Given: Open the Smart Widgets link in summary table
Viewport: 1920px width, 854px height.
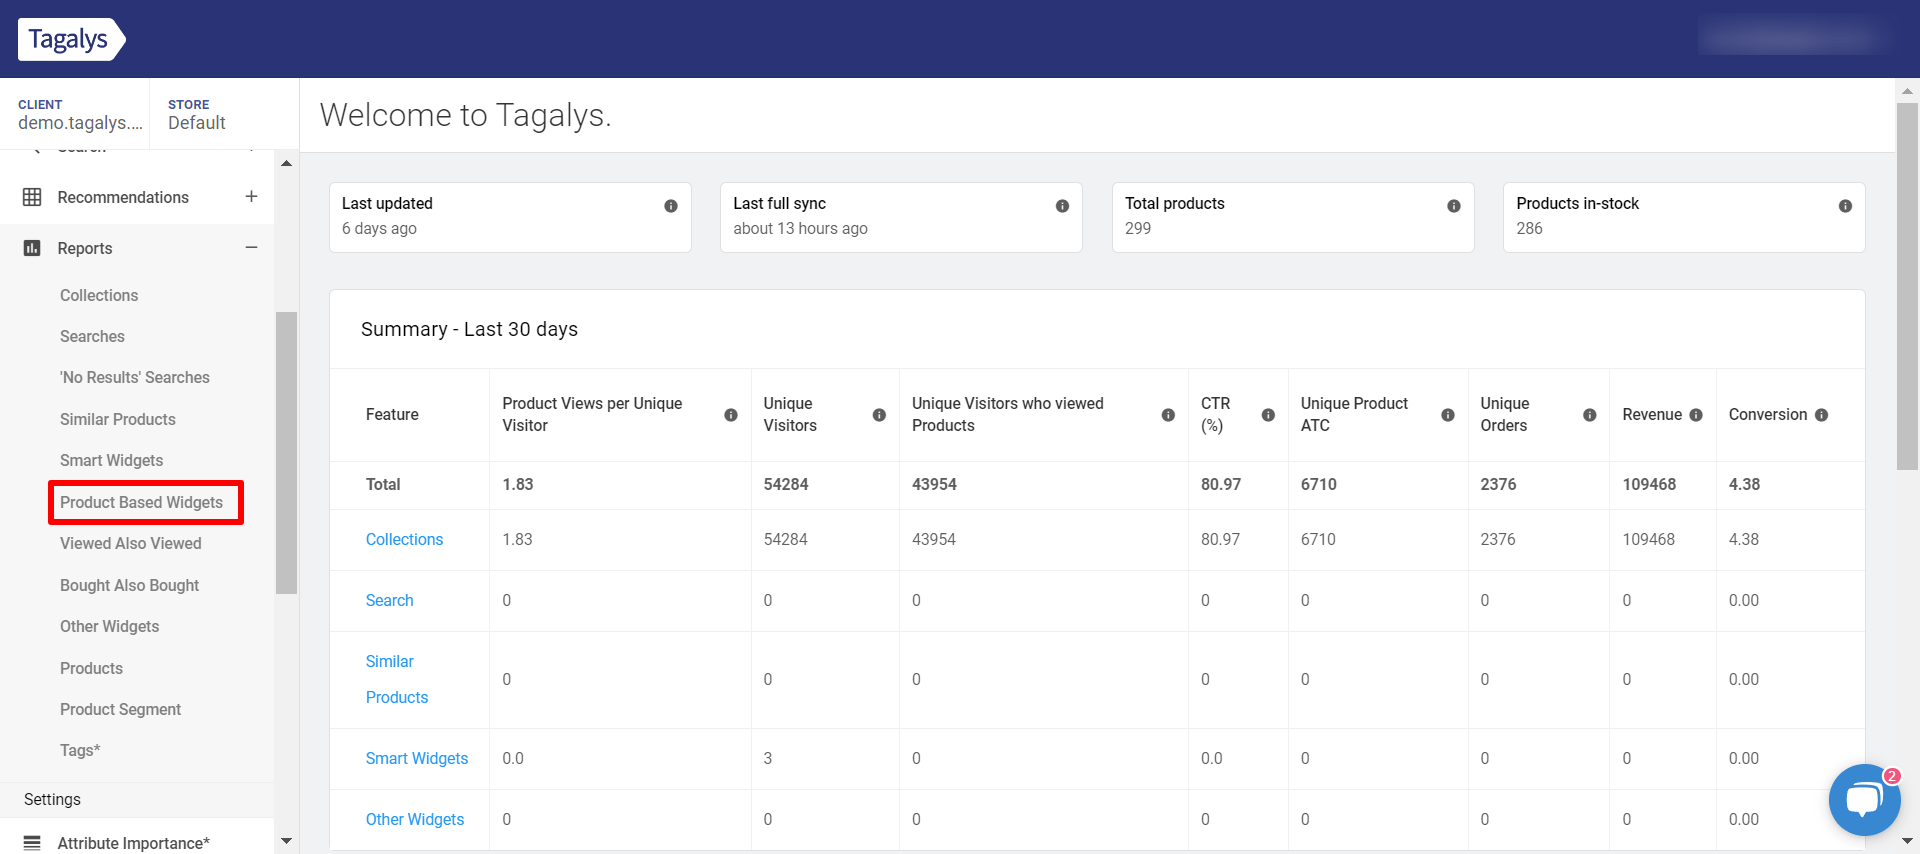Looking at the screenshot, I should [x=417, y=759].
